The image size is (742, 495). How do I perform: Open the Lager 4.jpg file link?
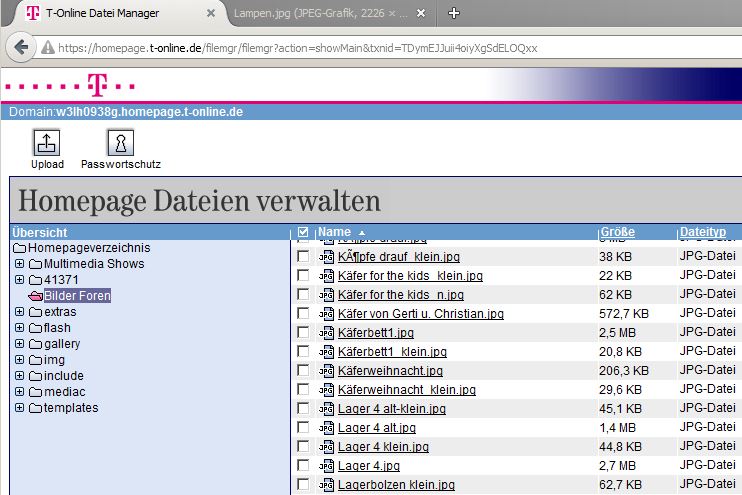pos(369,466)
